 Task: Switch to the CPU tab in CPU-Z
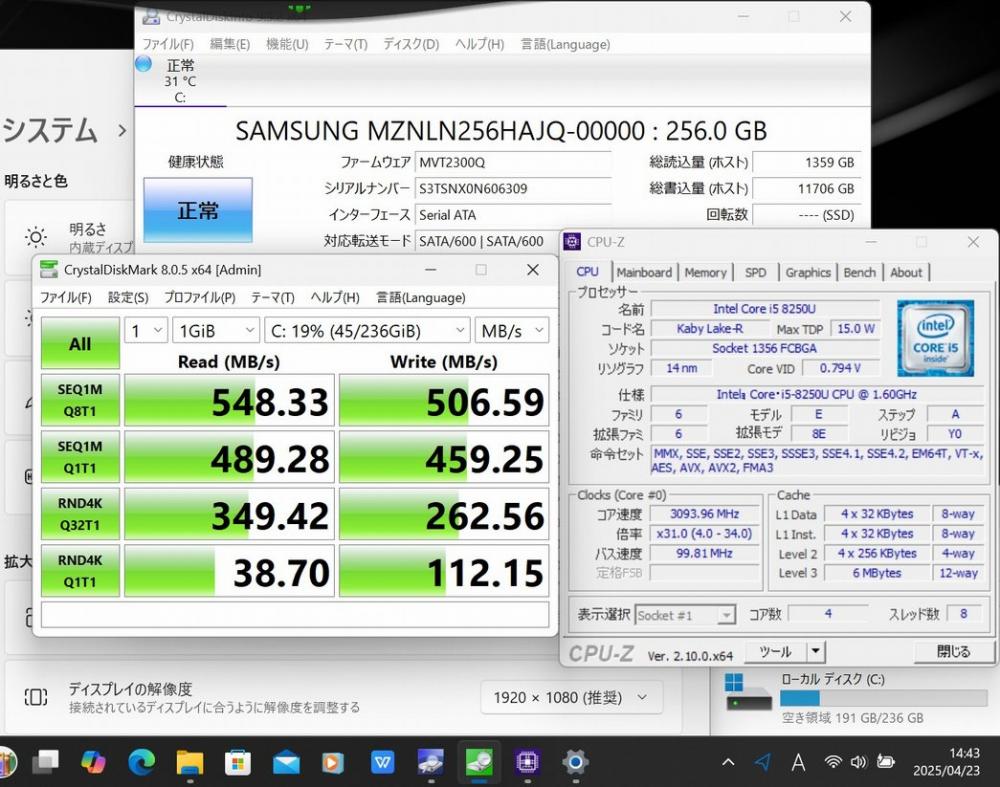[587, 272]
